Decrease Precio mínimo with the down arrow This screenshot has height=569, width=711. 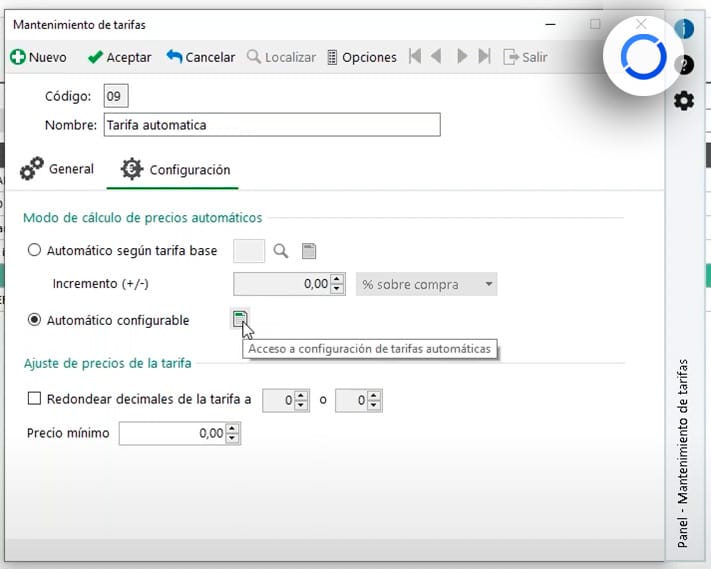coord(232,438)
